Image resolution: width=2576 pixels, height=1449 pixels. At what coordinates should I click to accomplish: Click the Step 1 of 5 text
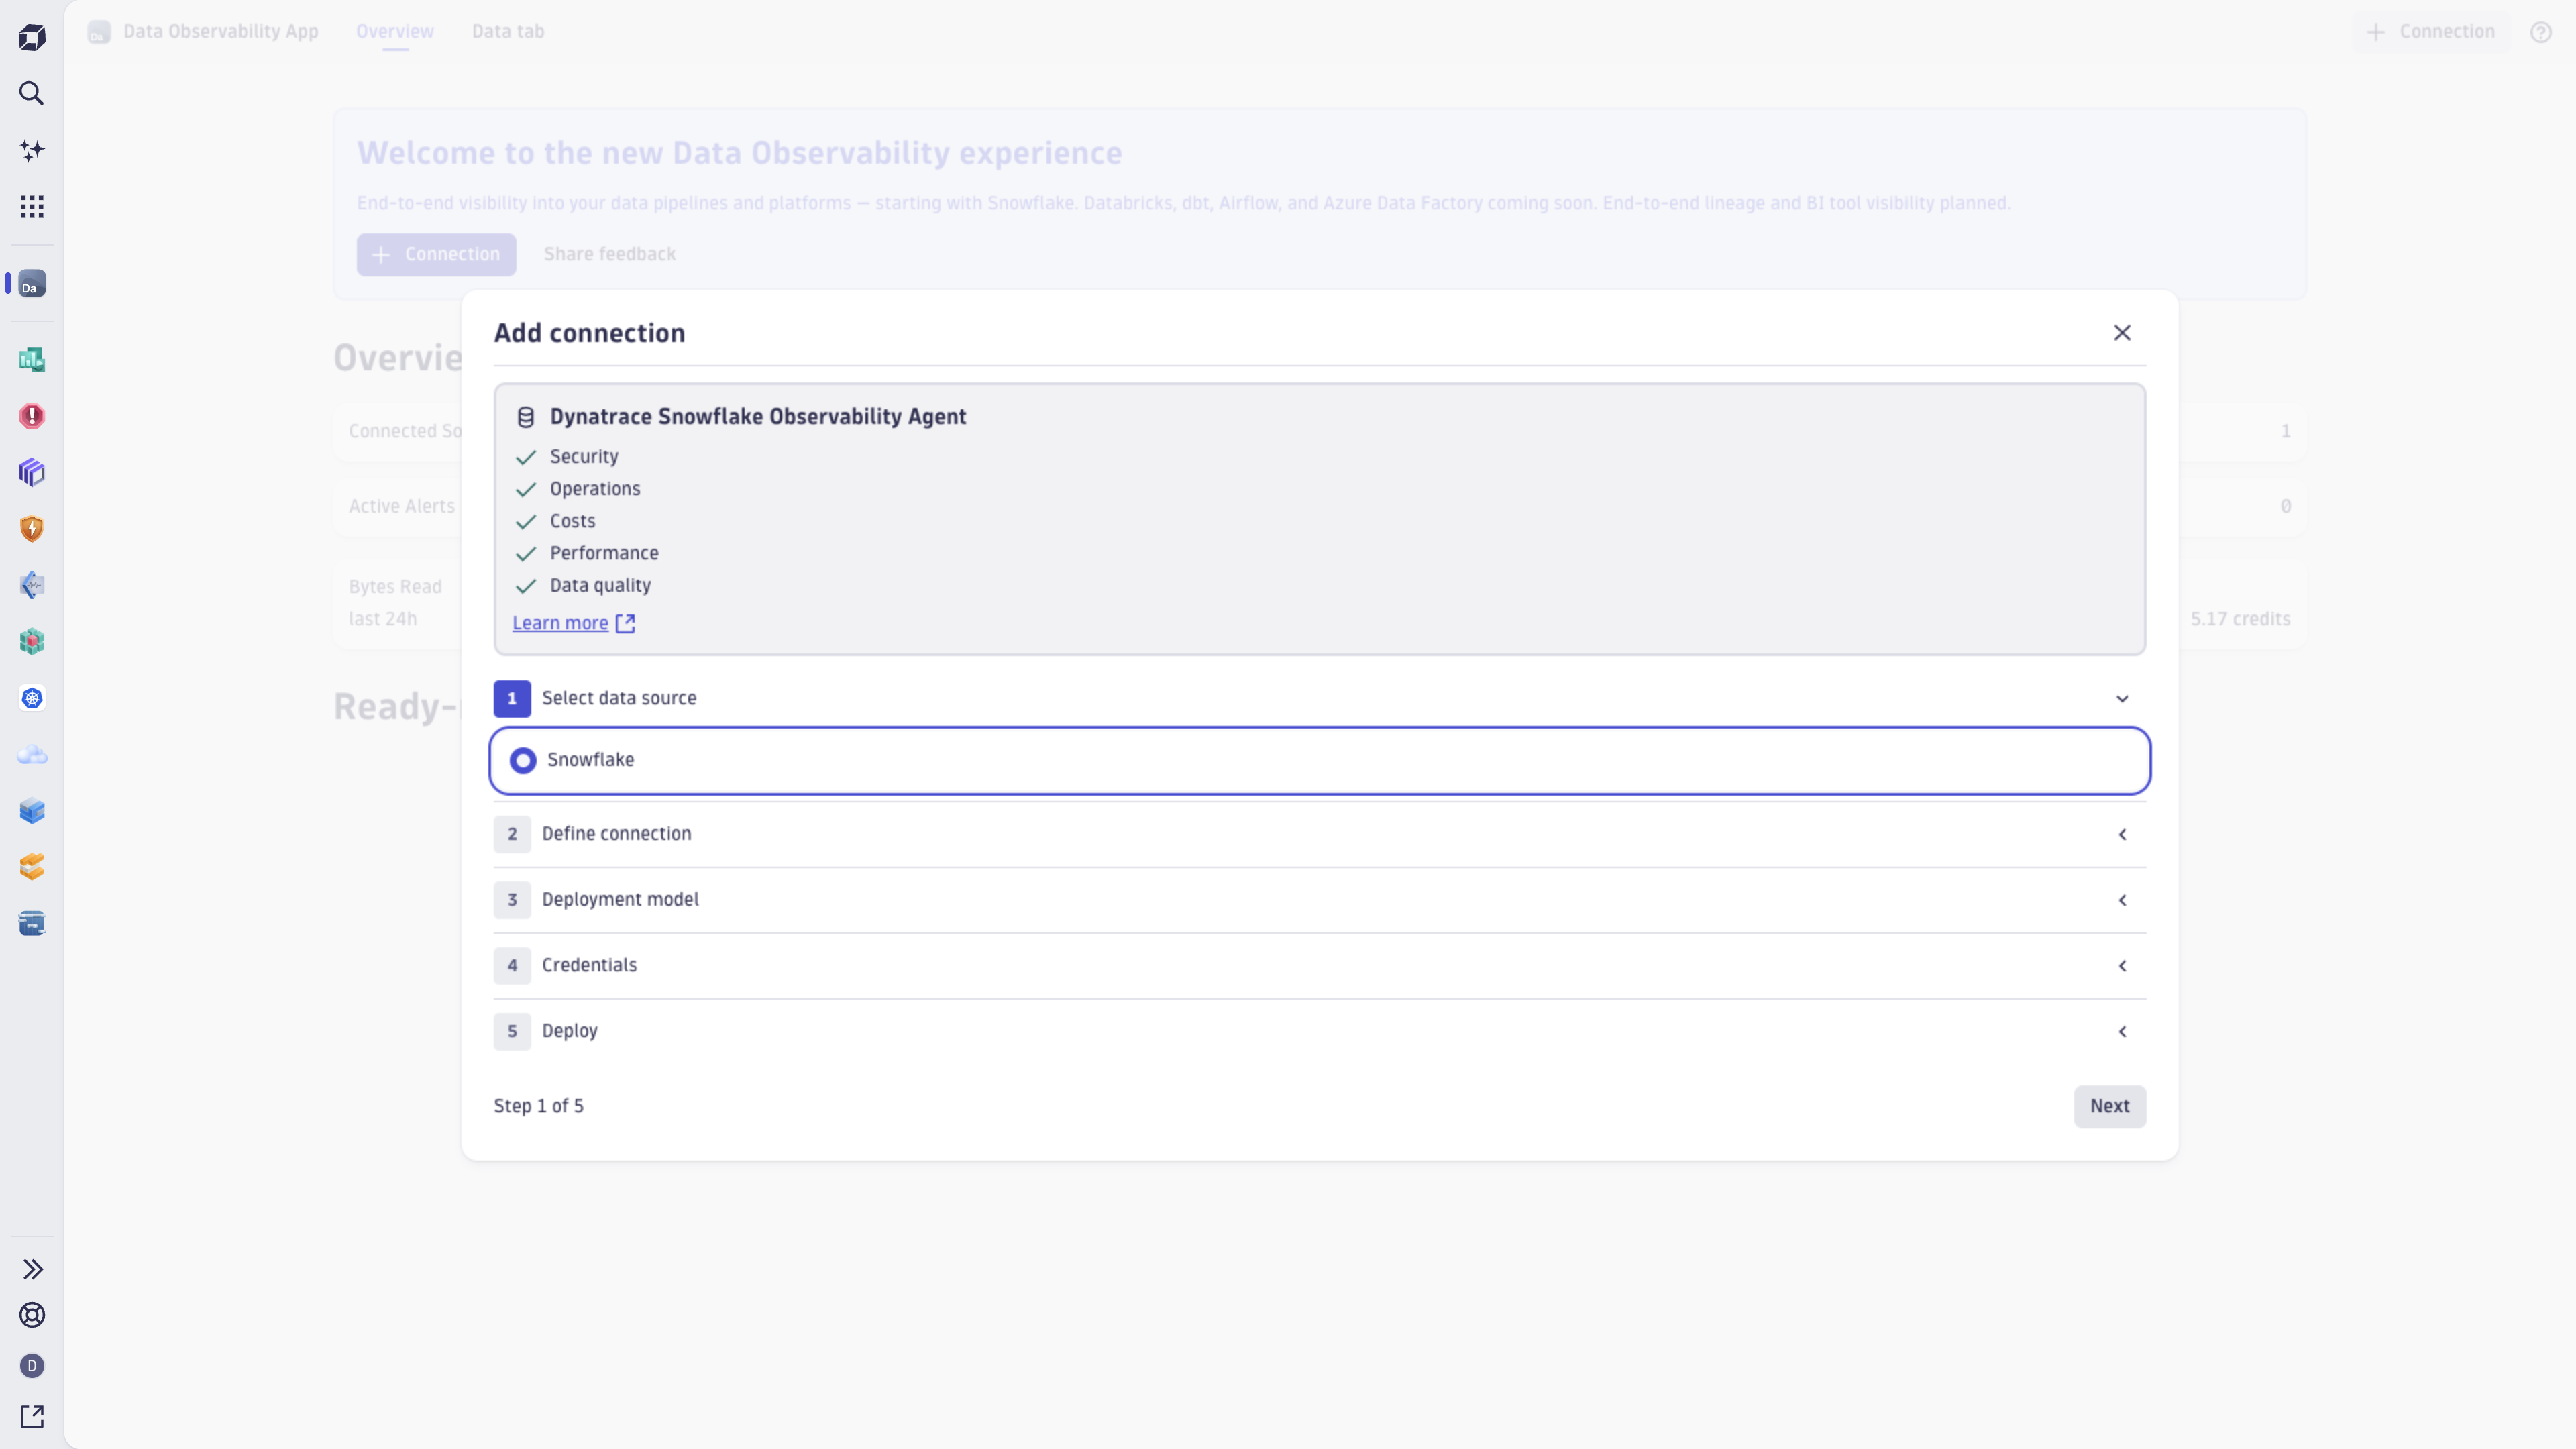[x=539, y=1106]
